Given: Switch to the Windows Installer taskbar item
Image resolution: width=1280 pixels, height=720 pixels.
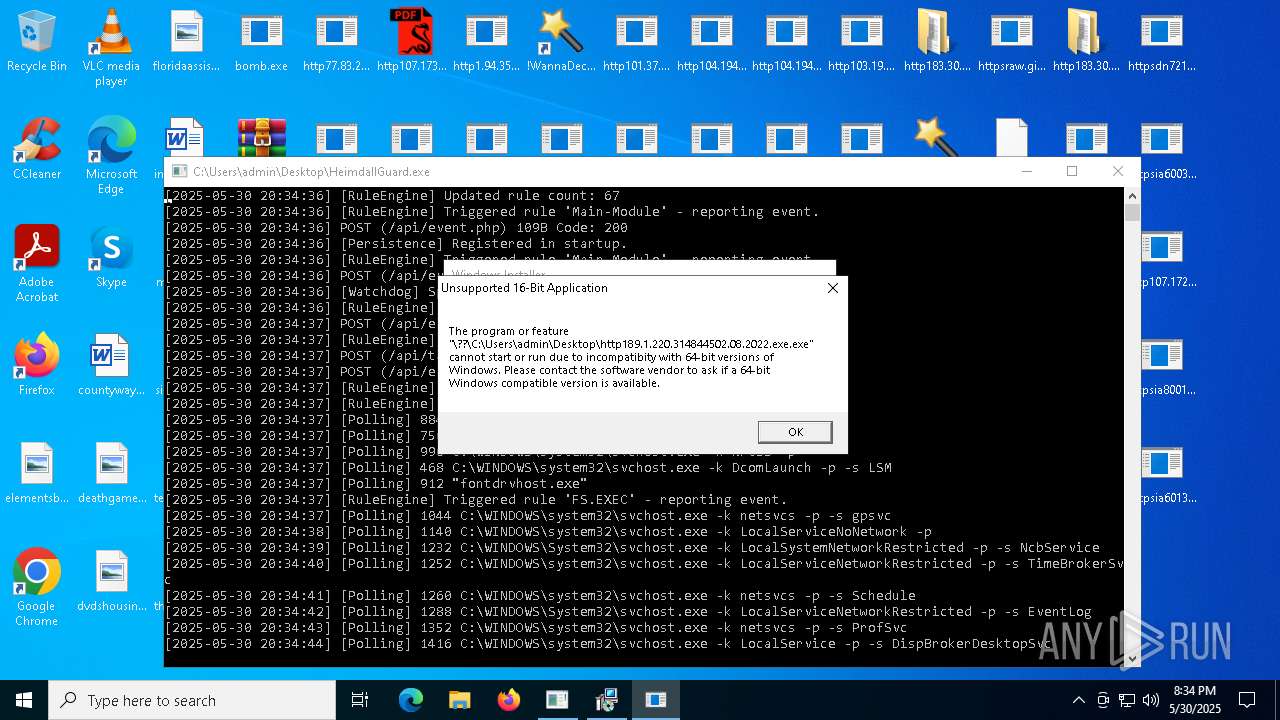Looking at the screenshot, I should [607, 700].
